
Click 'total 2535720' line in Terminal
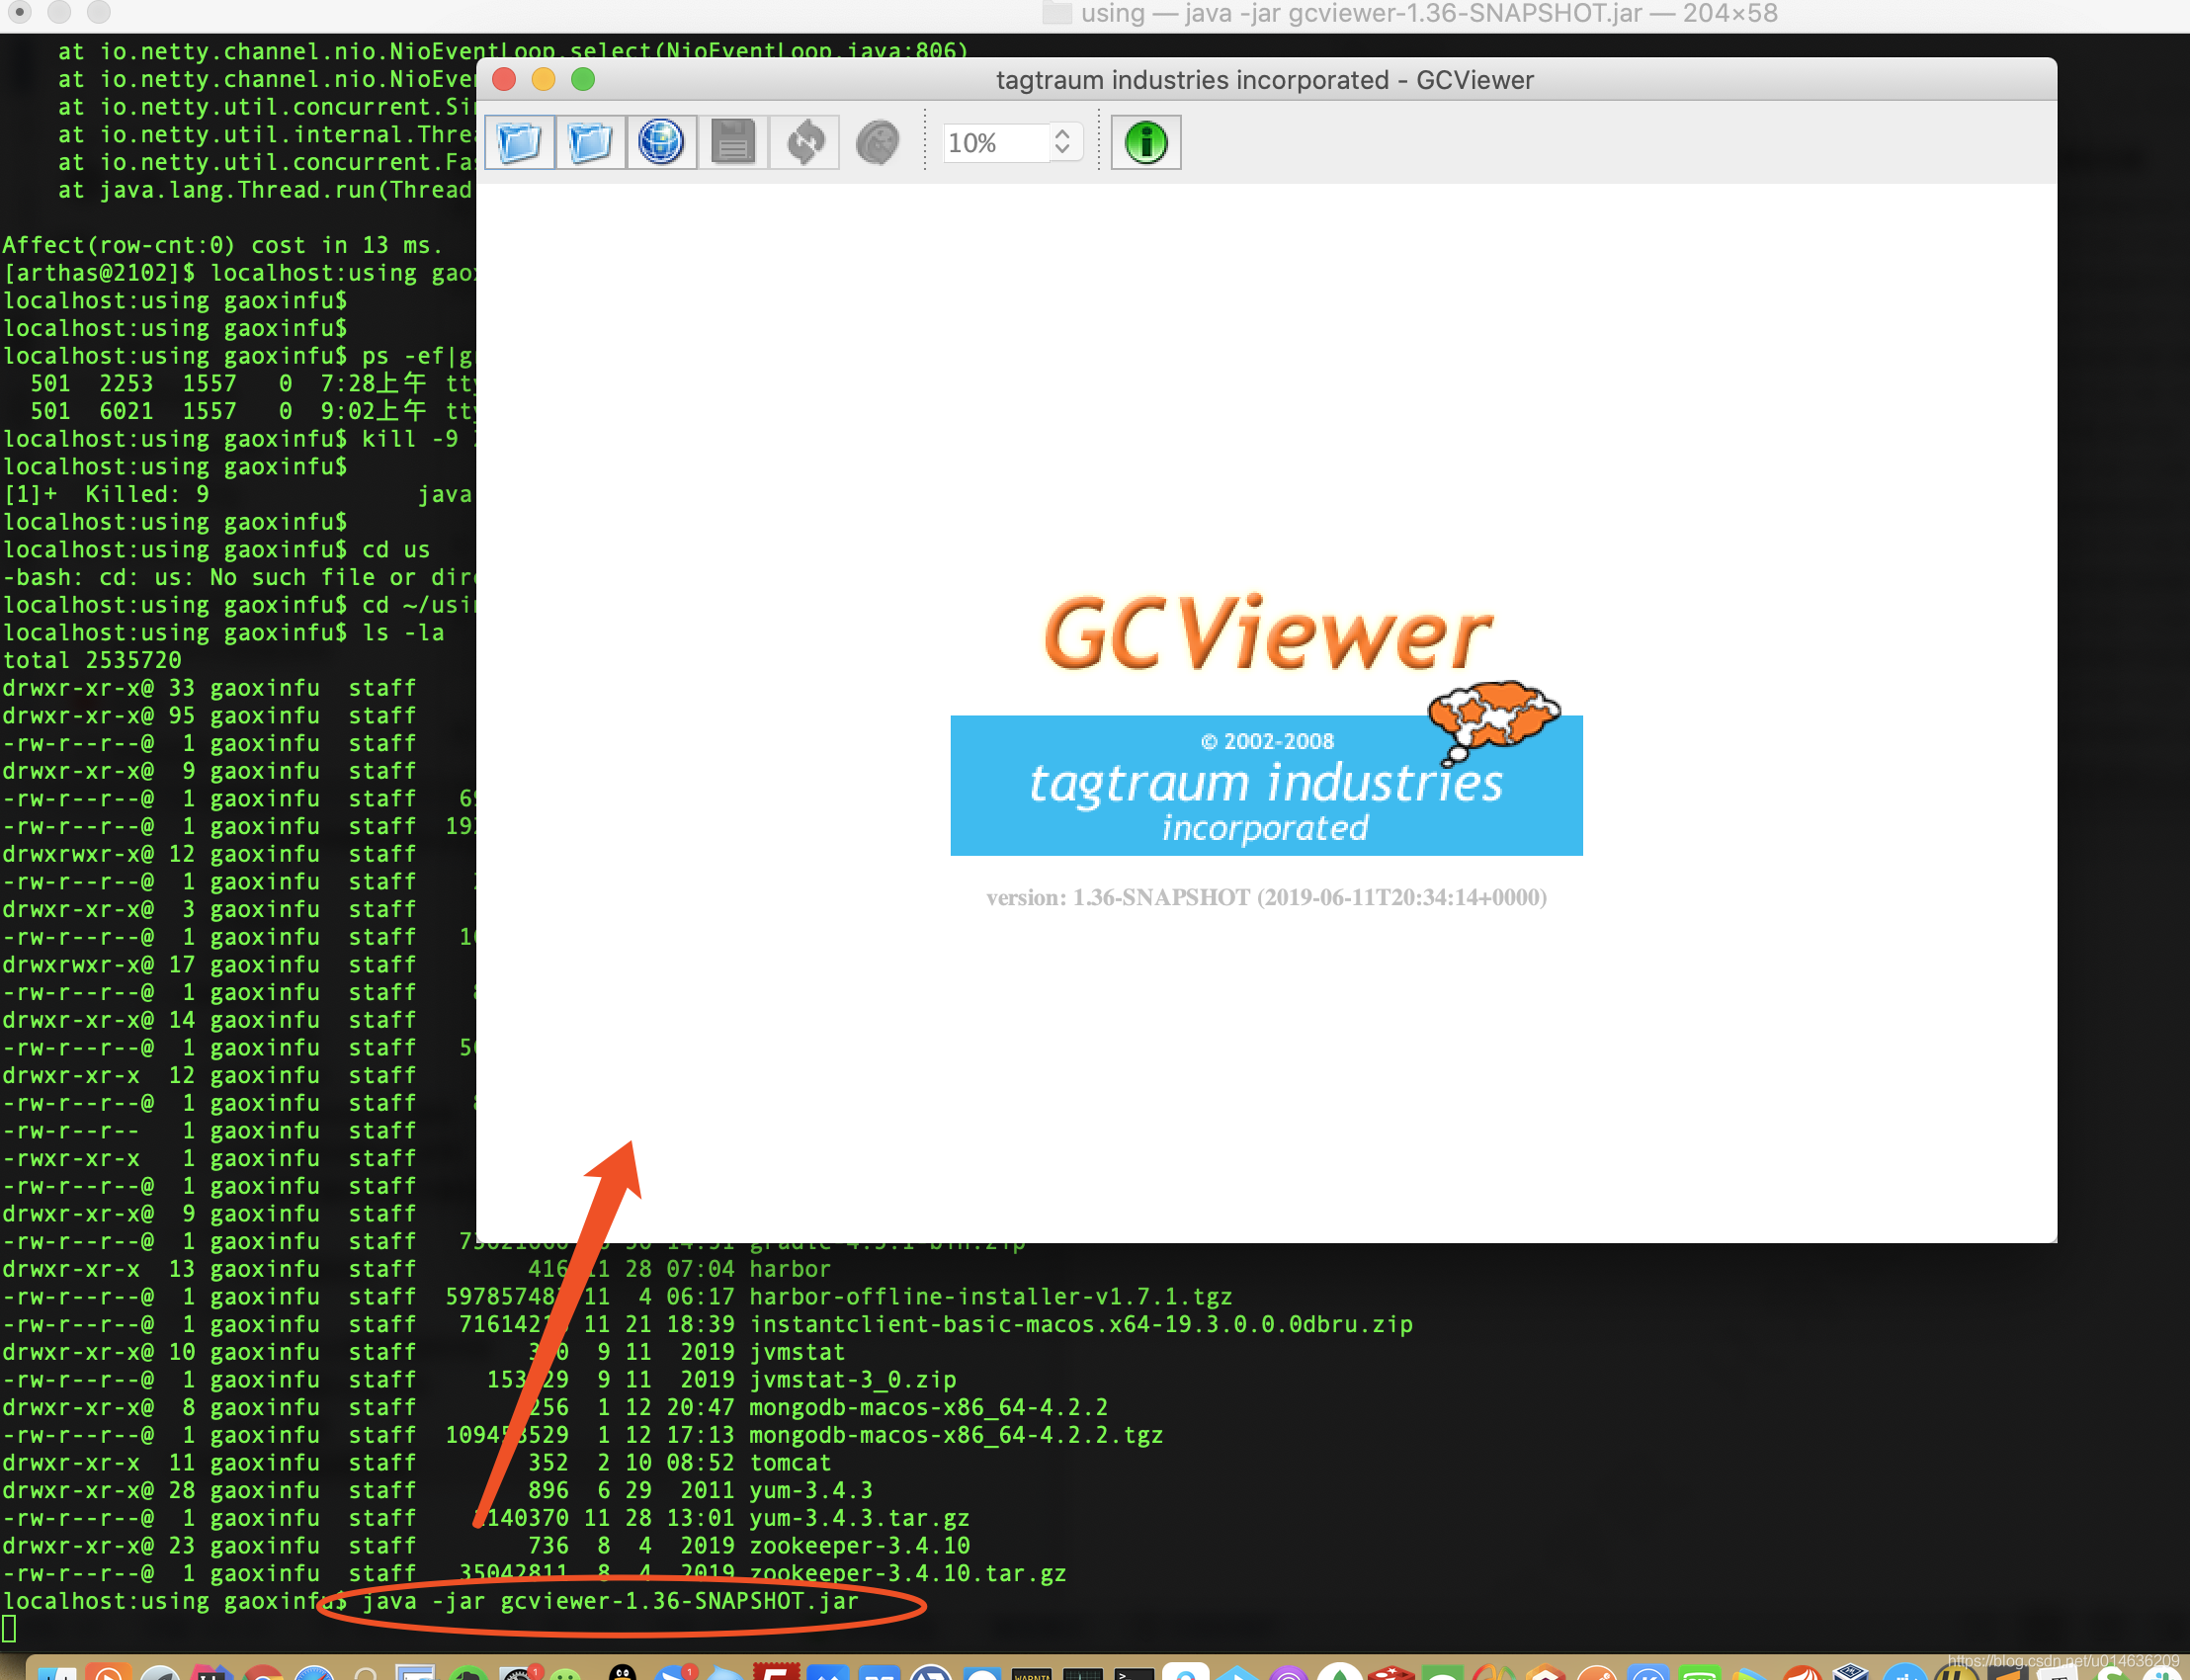[x=92, y=660]
